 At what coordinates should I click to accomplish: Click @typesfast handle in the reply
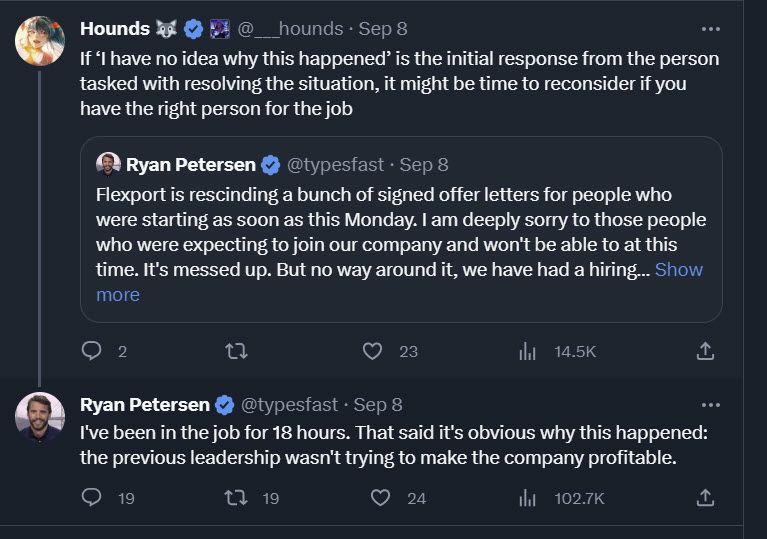point(289,405)
